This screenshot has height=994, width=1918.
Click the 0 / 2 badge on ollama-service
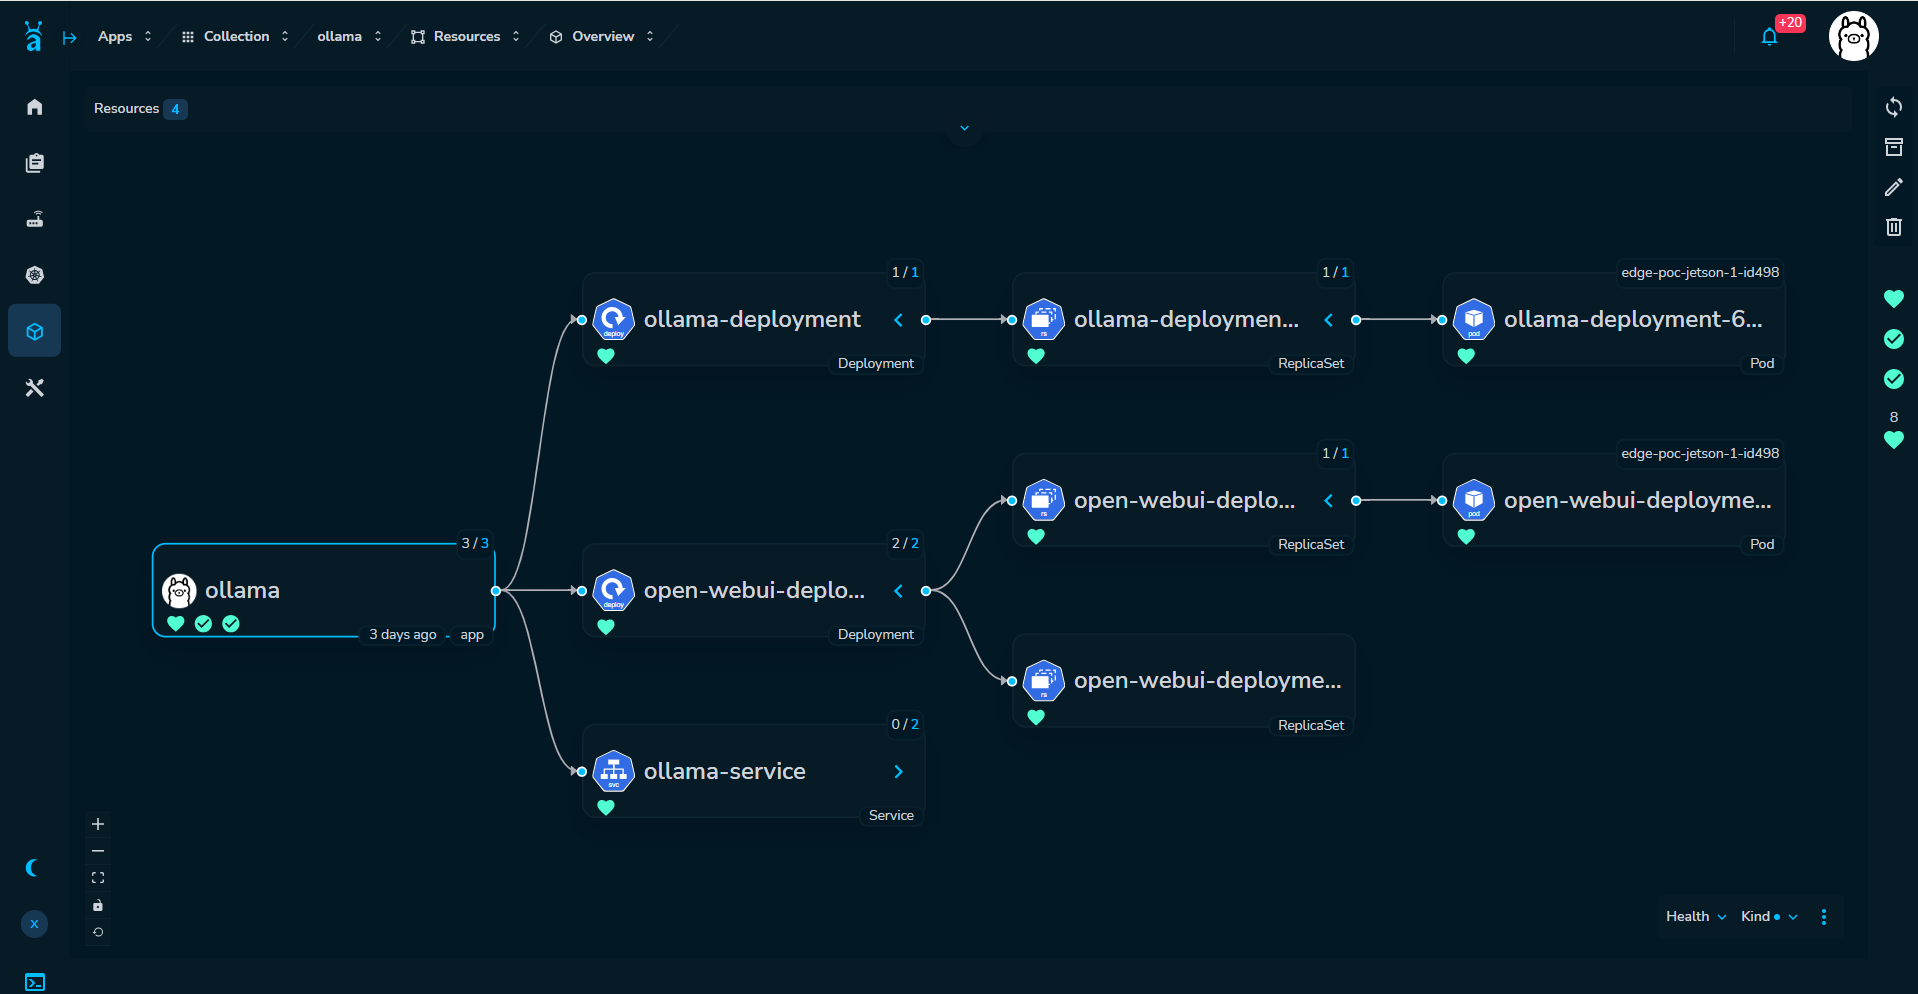pos(905,724)
